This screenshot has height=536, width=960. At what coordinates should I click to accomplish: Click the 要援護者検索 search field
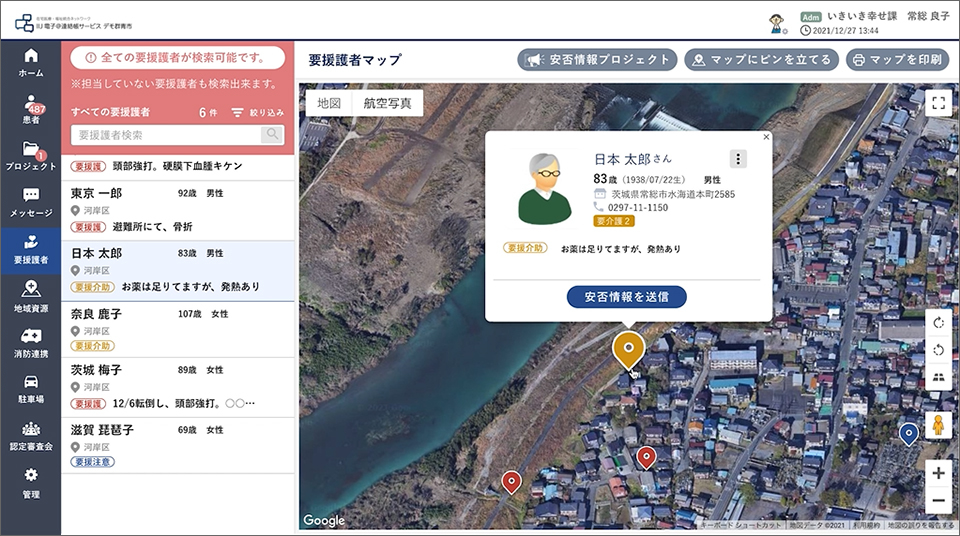[x=166, y=135]
